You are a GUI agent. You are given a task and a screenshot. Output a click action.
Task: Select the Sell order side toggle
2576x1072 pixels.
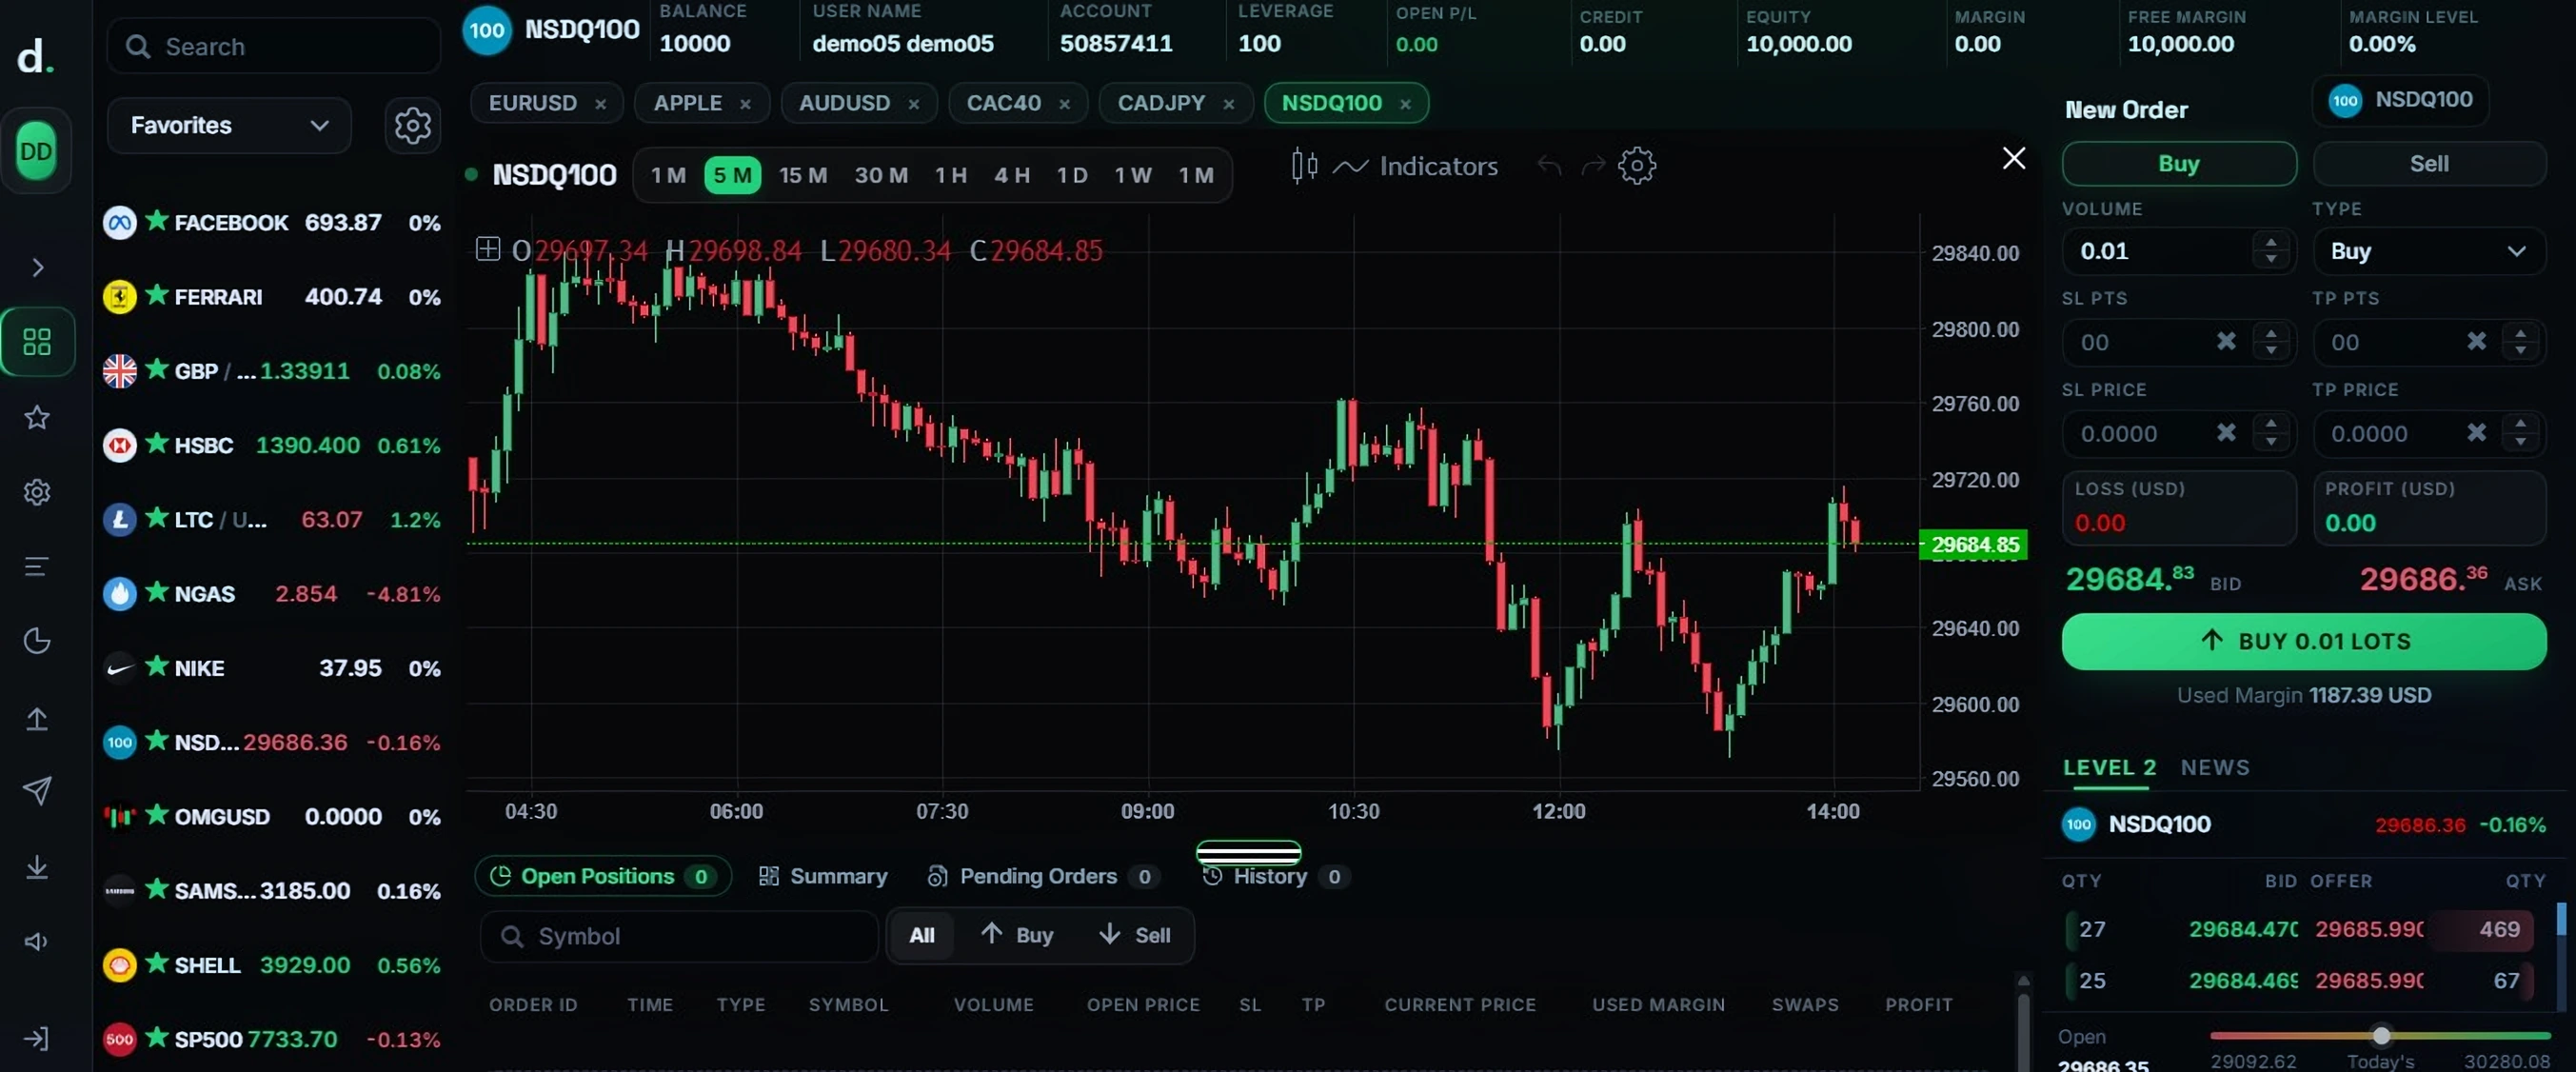2429,164
